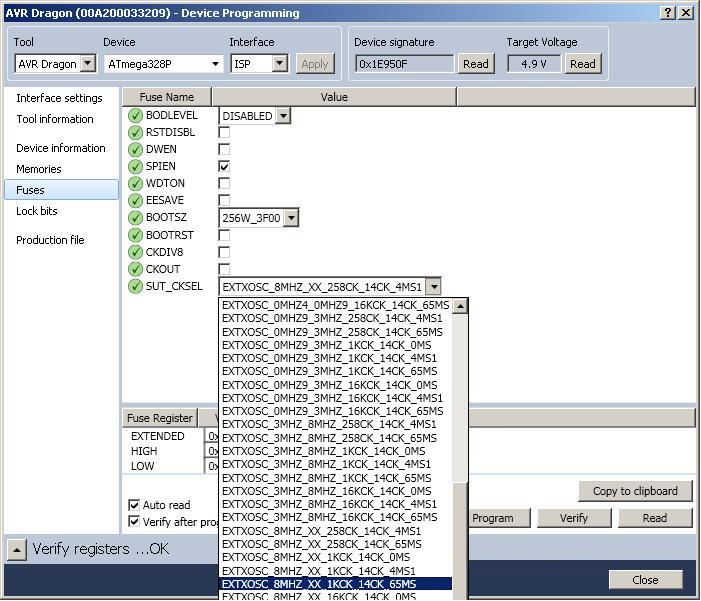Click the green check icon beside SUT_CKSEL

[135, 286]
